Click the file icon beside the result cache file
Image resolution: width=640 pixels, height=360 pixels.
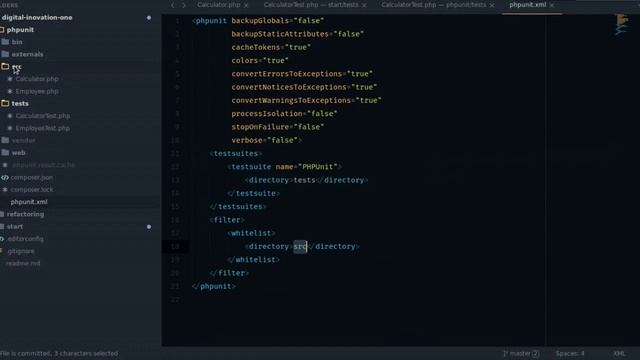[5, 165]
